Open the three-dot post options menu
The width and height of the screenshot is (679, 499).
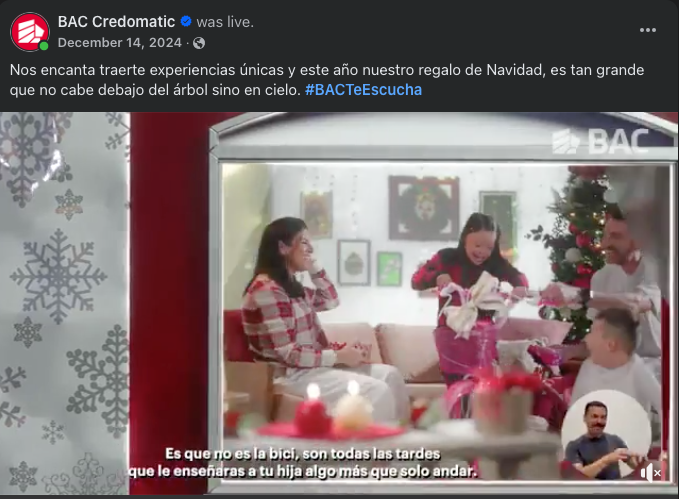point(647,30)
